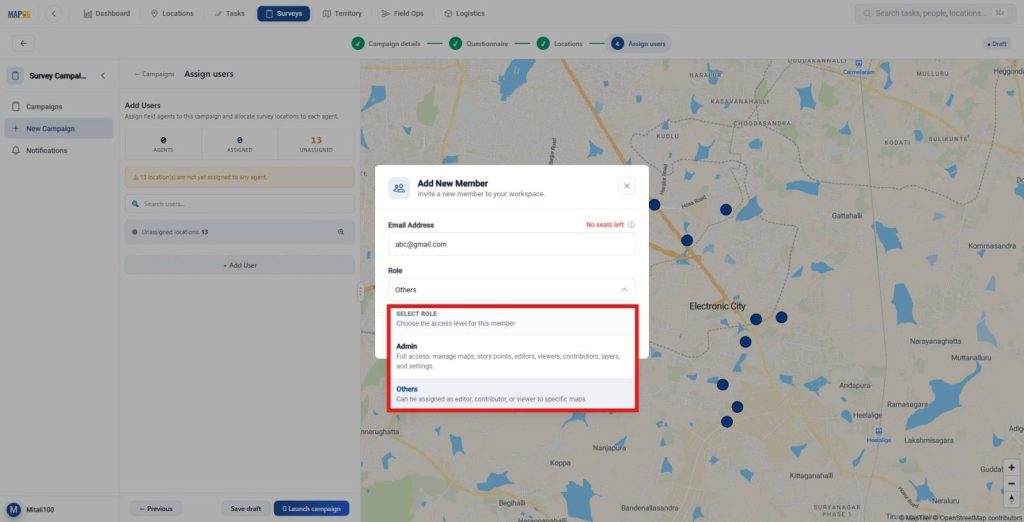Click the Campaigns breadcrumb link
The width and height of the screenshot is (1024, 522).
(154, 74)
